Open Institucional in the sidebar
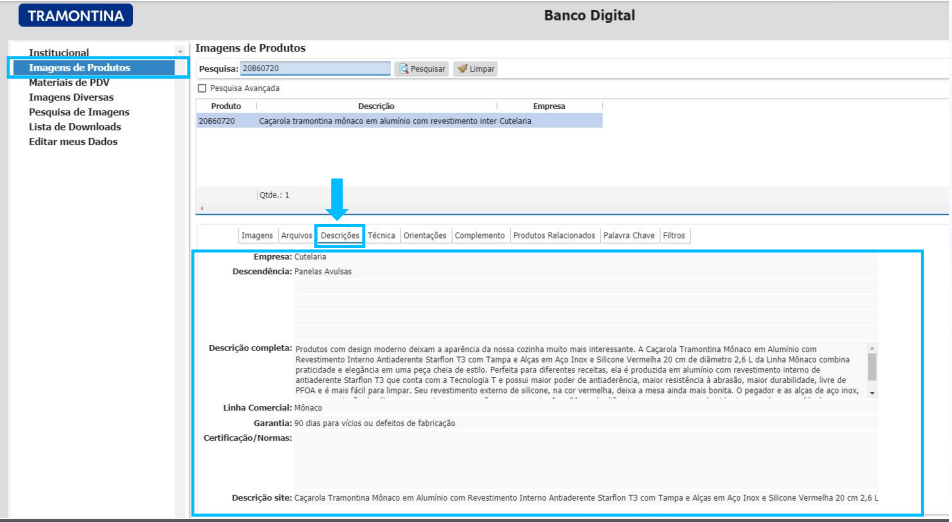 click(59, 53)
